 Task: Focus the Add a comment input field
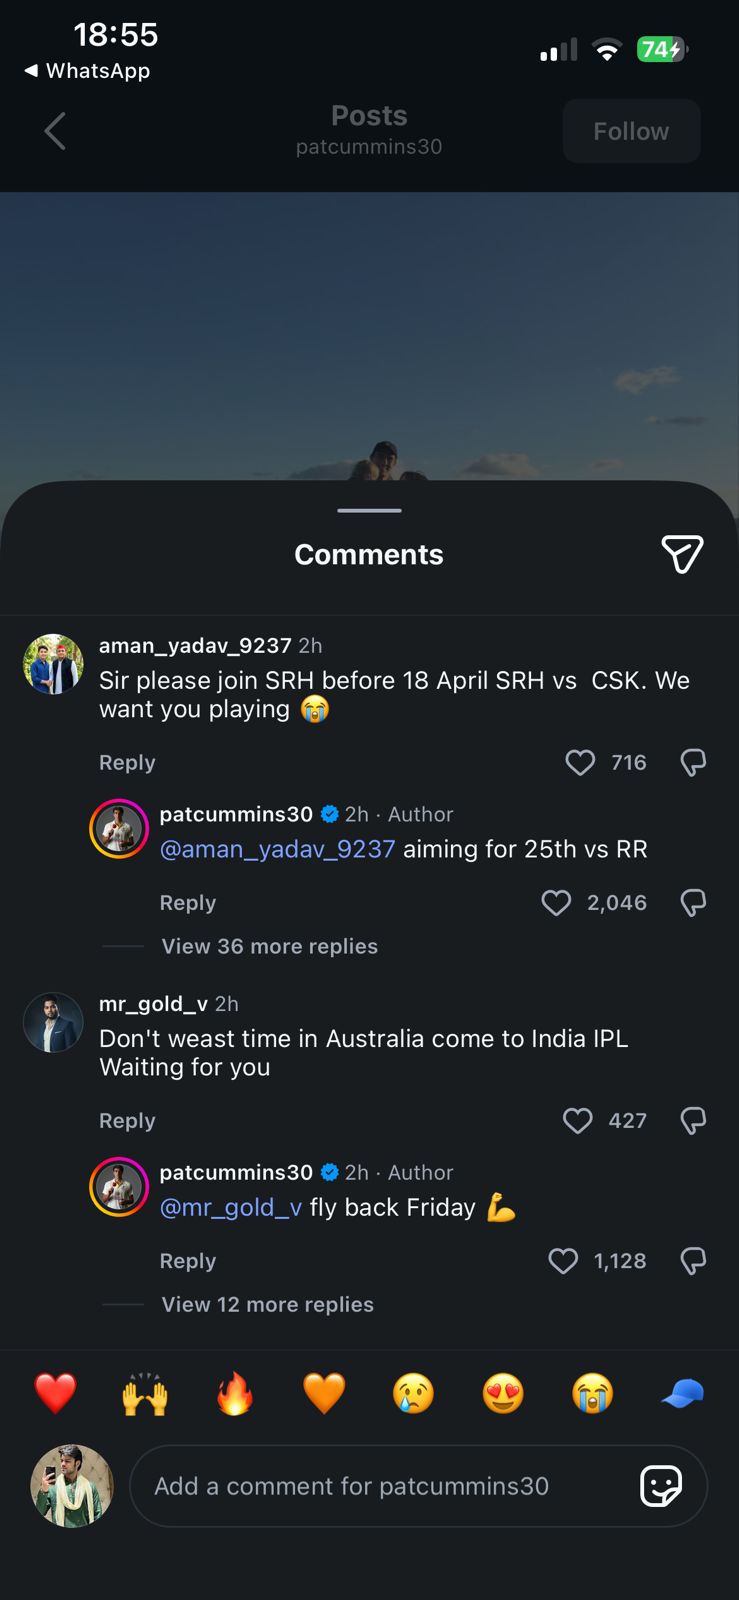(x=380, y=1486)
